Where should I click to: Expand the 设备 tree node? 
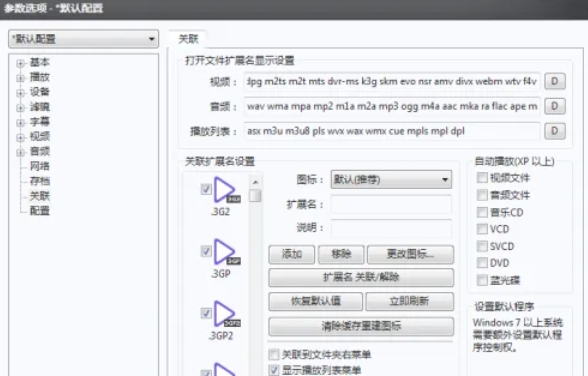[21, 93]
